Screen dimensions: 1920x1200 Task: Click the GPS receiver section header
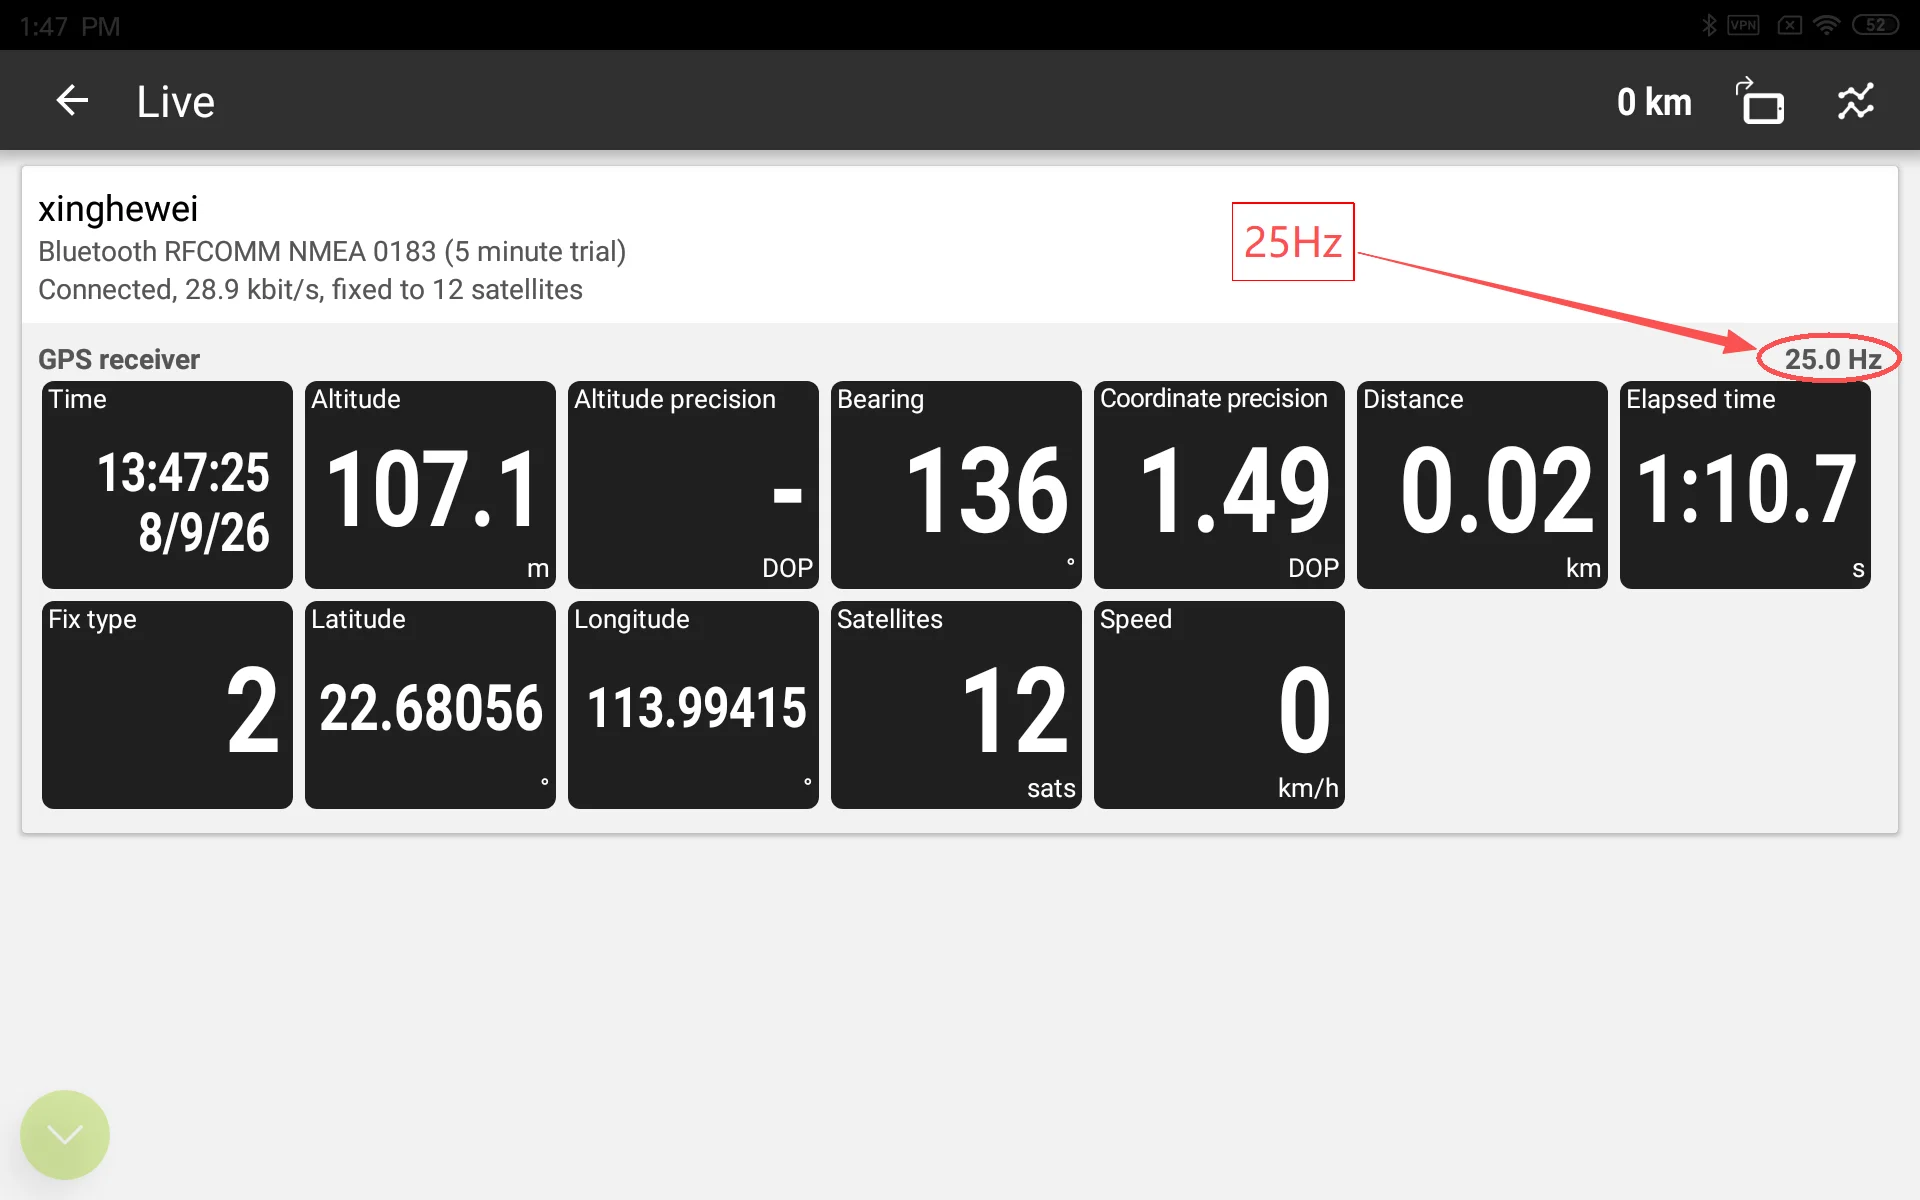[x=119, y=359]
